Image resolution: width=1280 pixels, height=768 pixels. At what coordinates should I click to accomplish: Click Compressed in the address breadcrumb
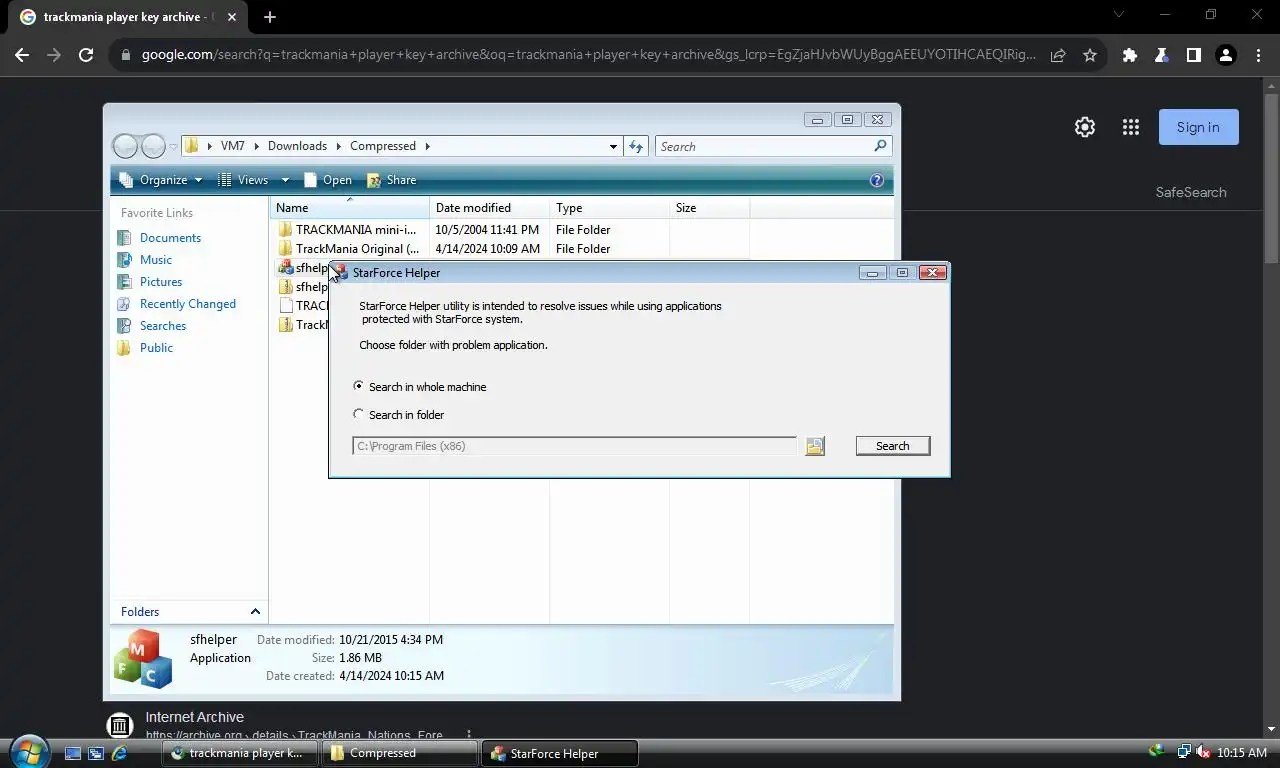pyautogui.click(x=383, y=146)
